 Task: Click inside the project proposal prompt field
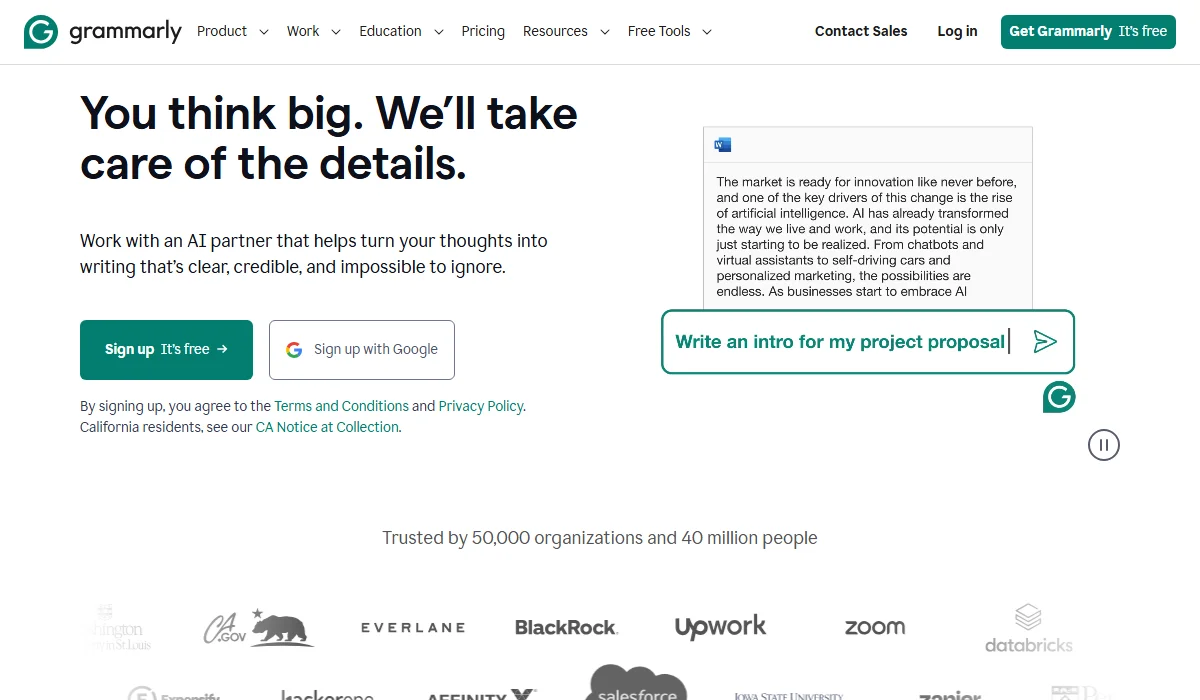[840, 341]
